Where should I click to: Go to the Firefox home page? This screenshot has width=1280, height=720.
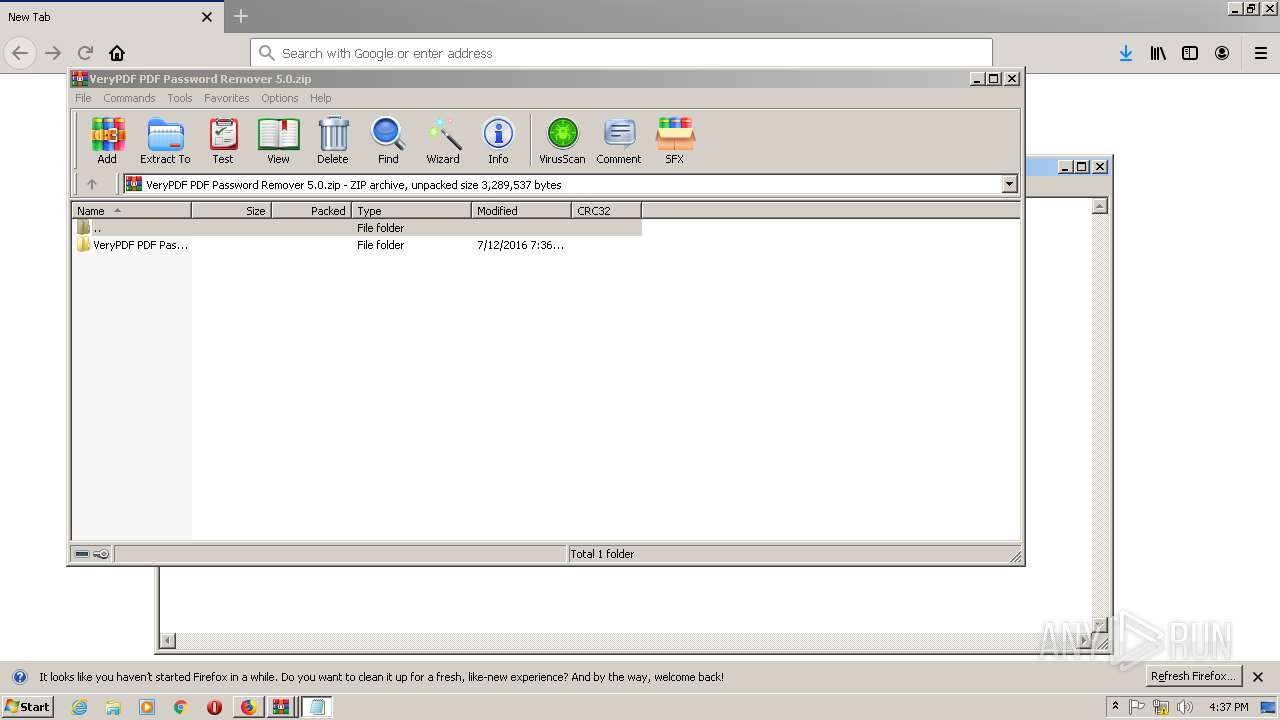click(x=117, y=53)
